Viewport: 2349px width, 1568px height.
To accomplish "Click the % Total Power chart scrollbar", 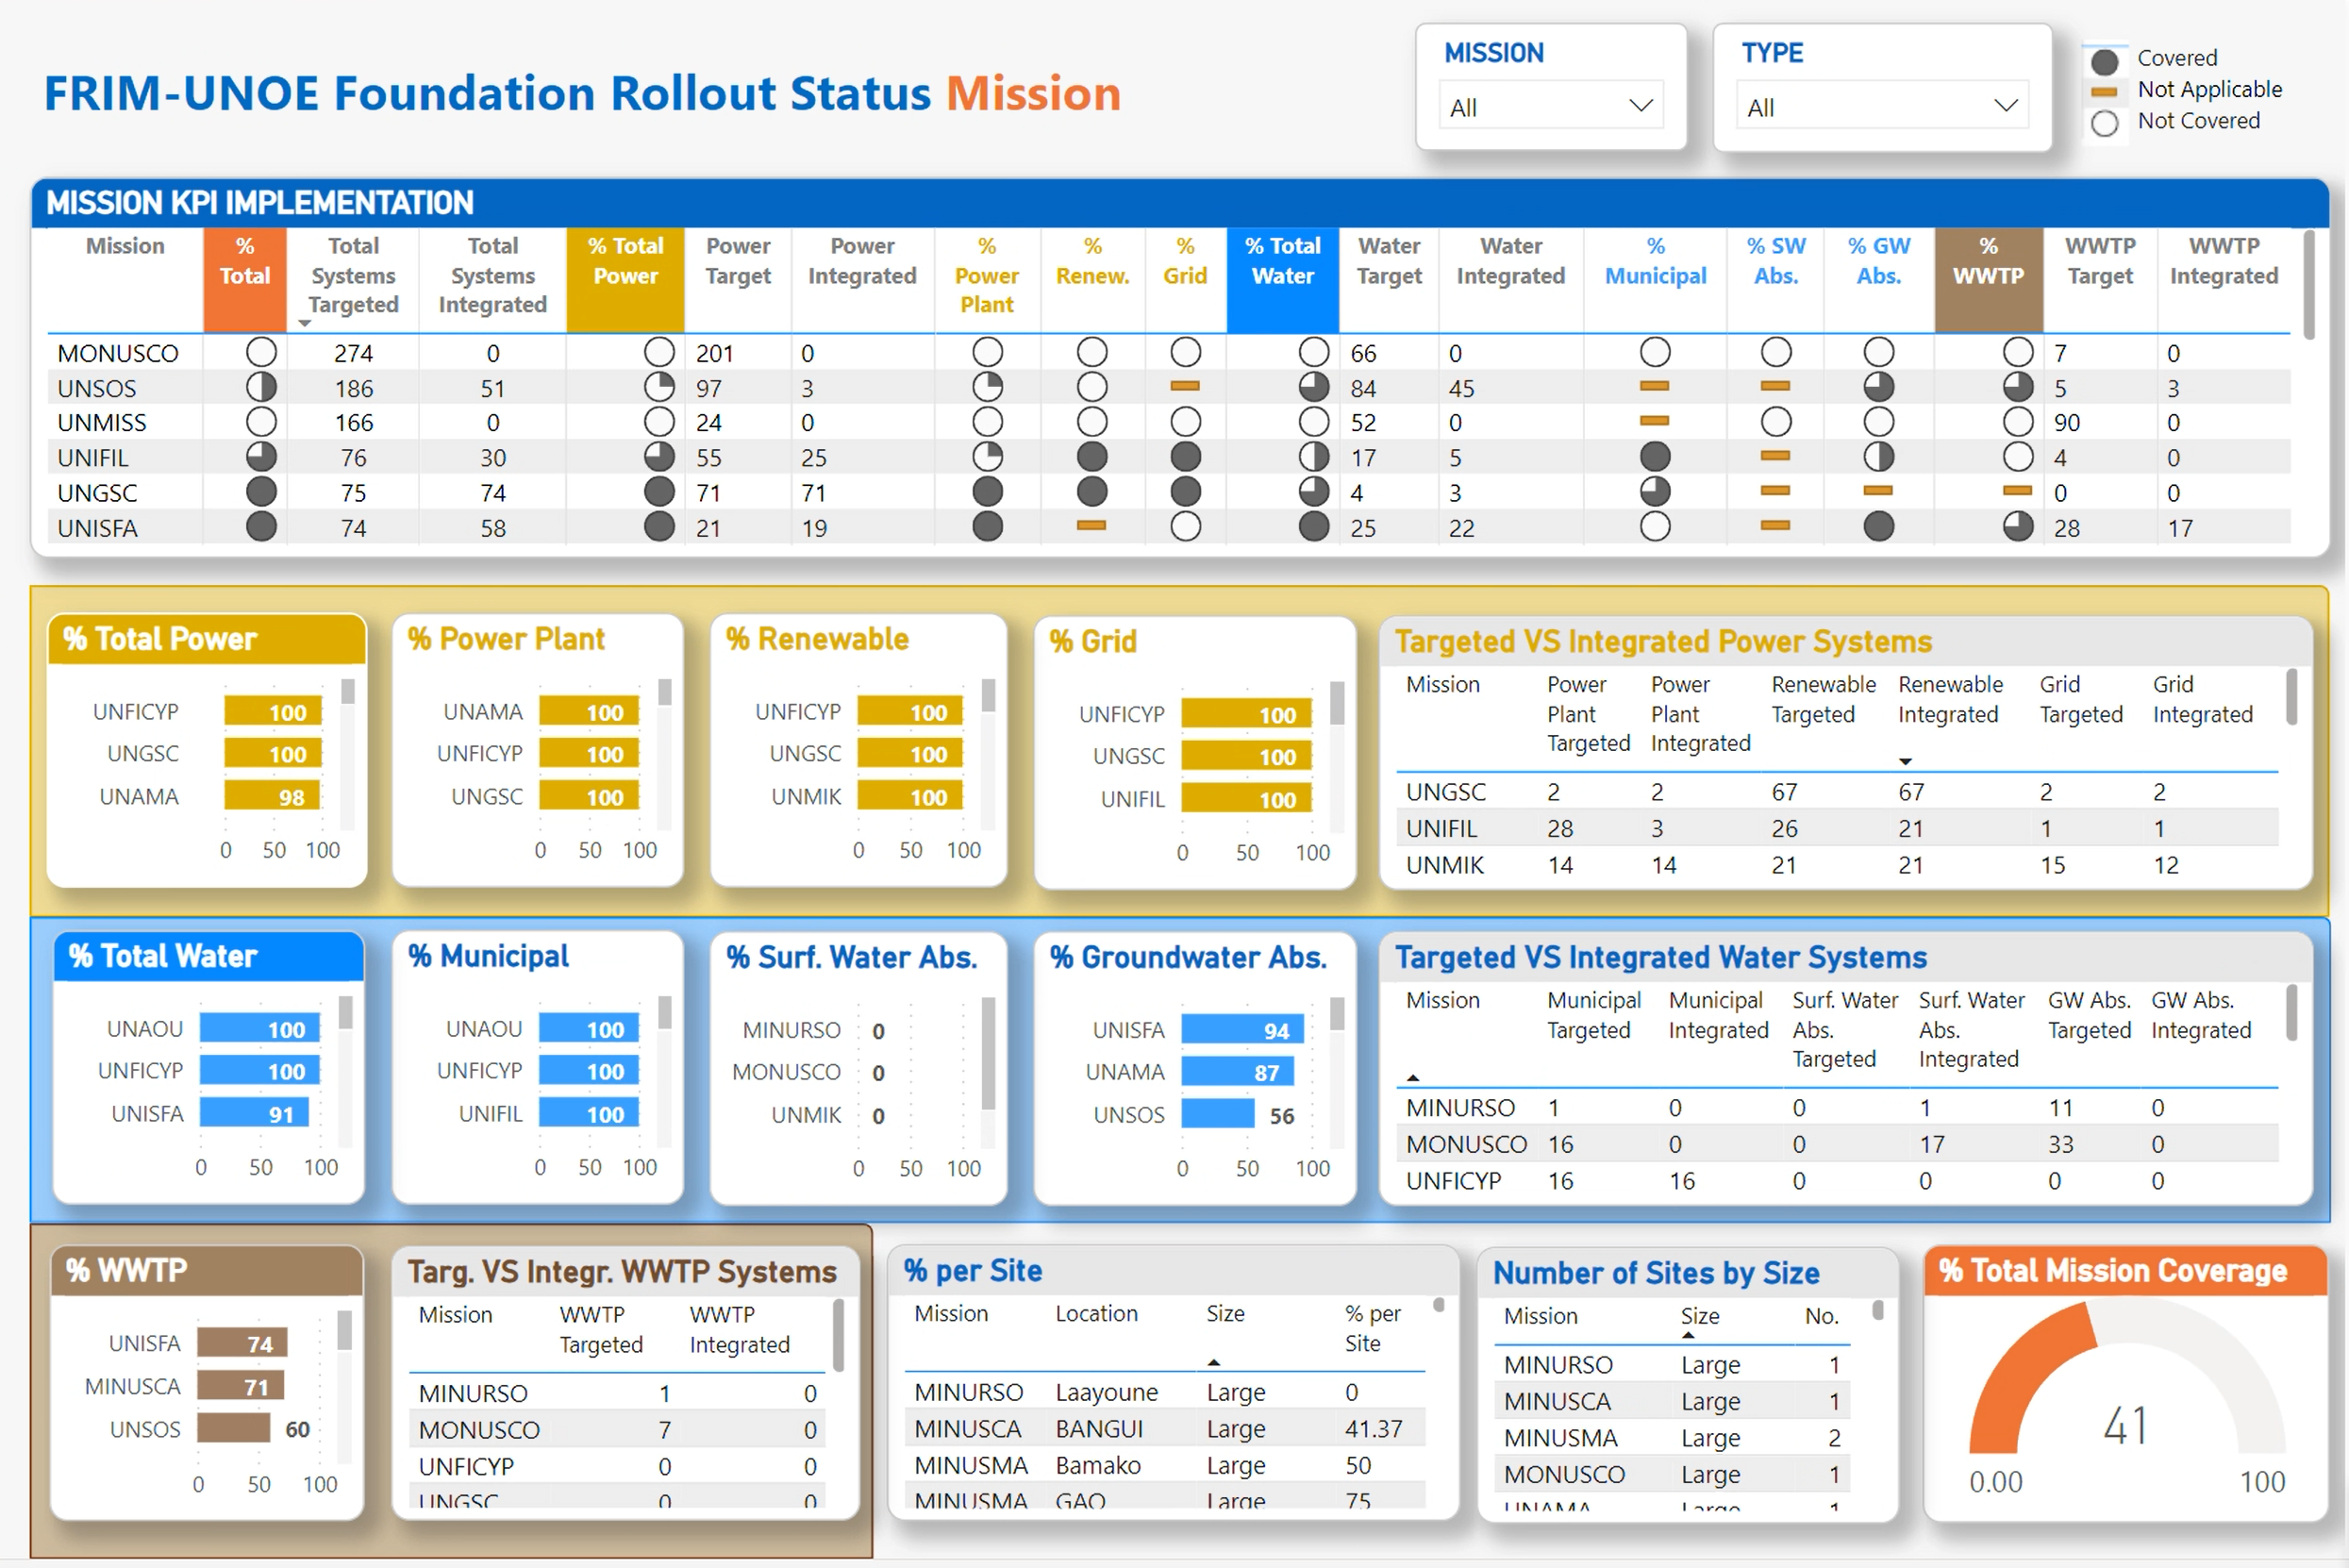I will pyautogui.click(x=348, y=692).
